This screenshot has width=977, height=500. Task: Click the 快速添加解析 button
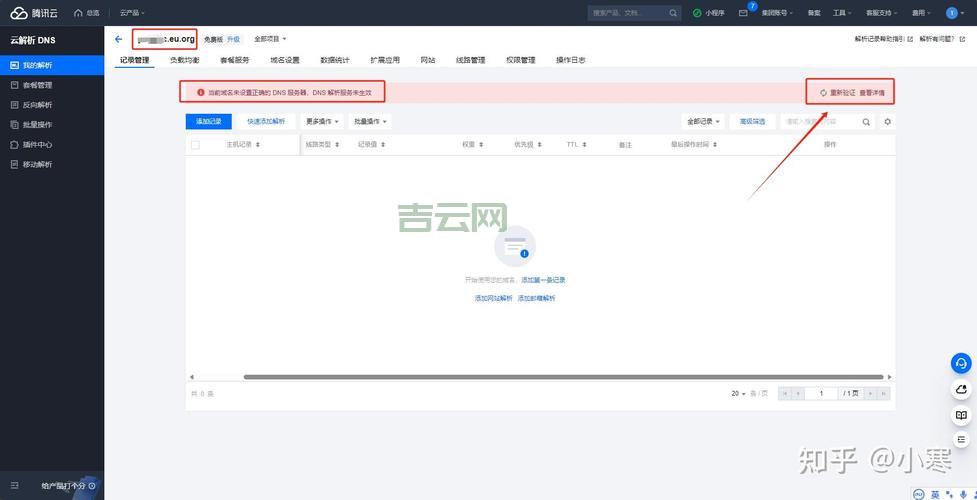click(x=266, y=122)
